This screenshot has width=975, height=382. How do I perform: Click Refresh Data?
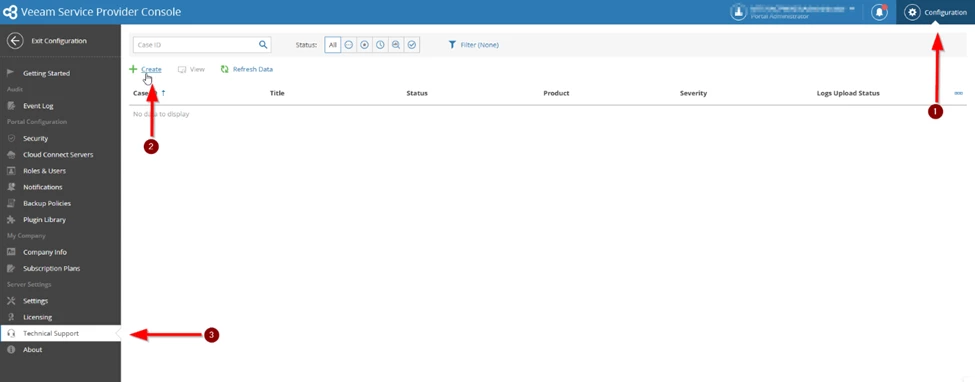(x=246, y=69)
